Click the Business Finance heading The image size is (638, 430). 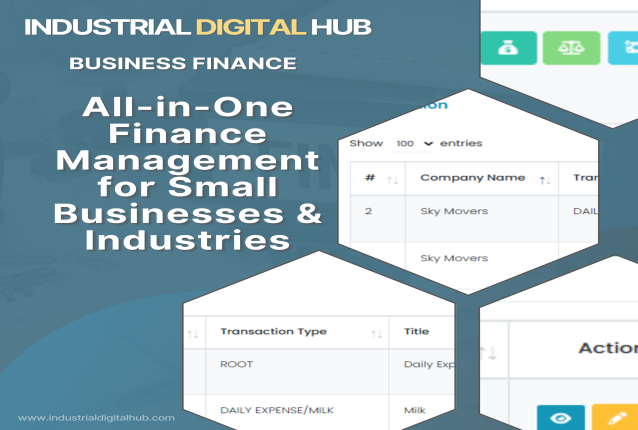[x=183, y=63]
